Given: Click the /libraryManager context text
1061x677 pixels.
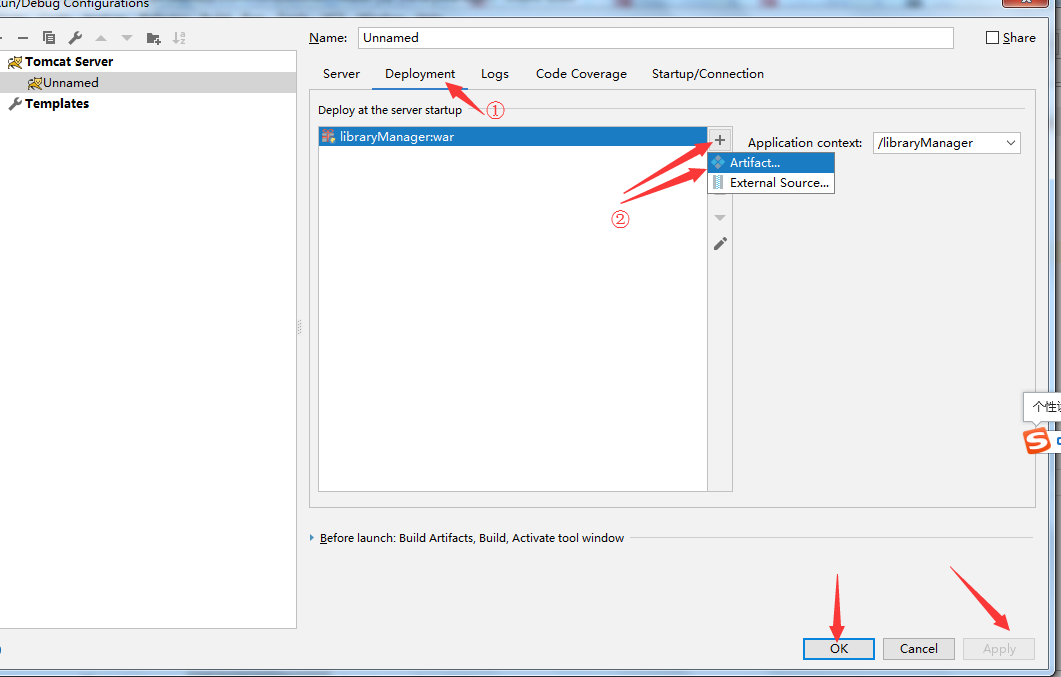Looking at the screenshot, I should (925, 143).
